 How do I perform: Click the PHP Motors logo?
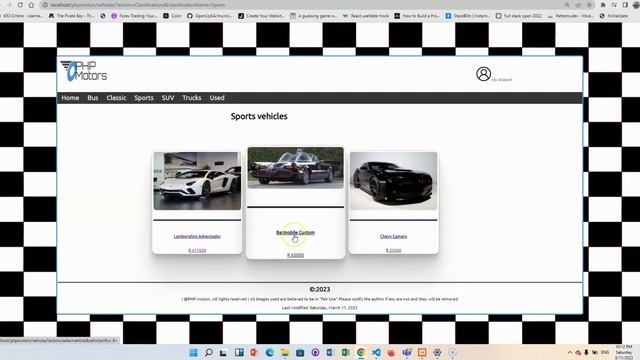click(x=84, y=71)
